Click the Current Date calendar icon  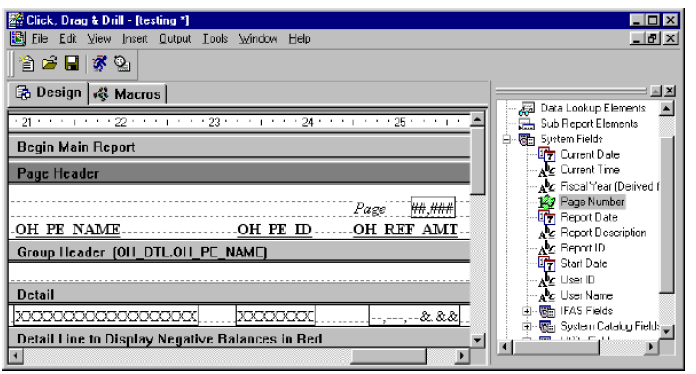(546, 155)
